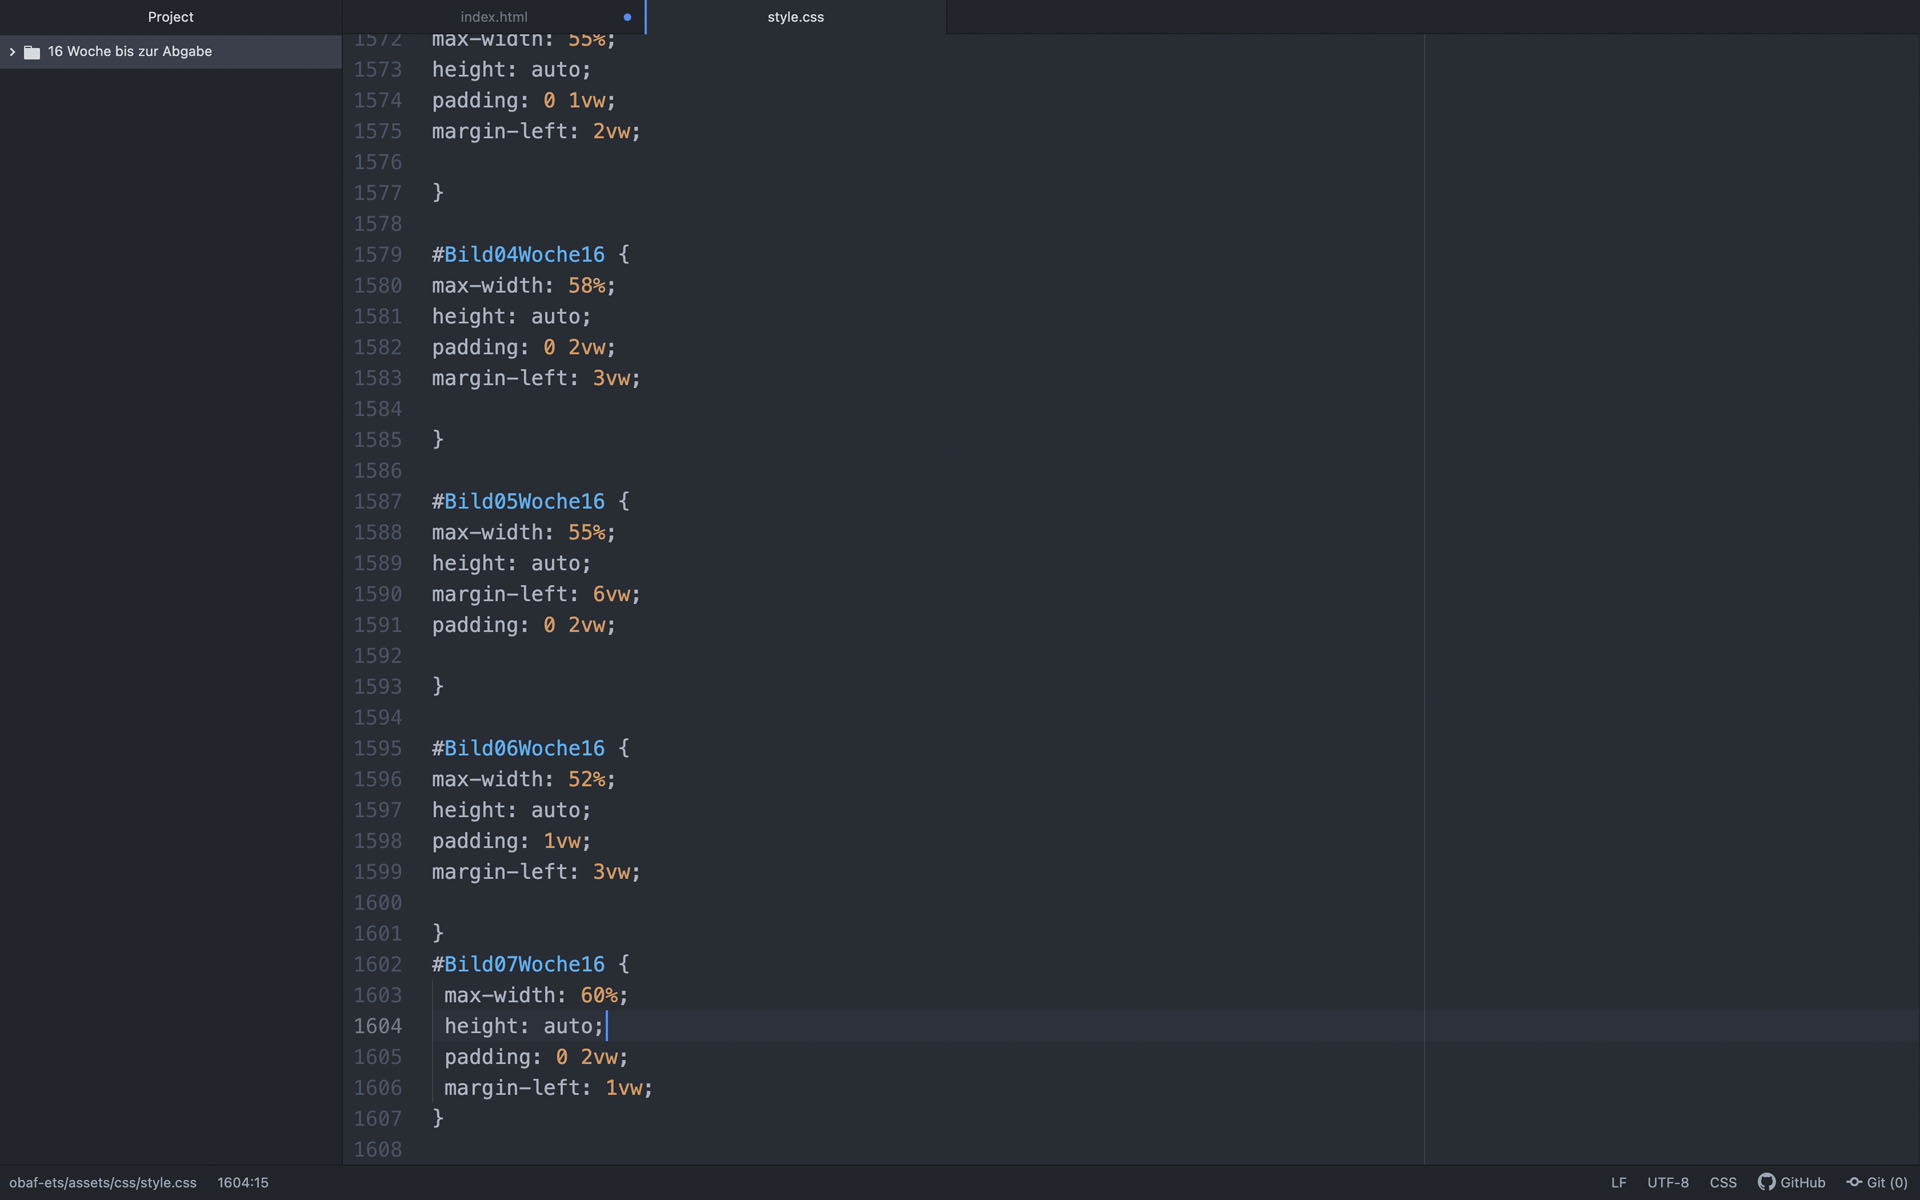This screenshot has height=1200, width=1920.
Task: Open the GitHub panel from status bar
Action: pos(1792,1182)
